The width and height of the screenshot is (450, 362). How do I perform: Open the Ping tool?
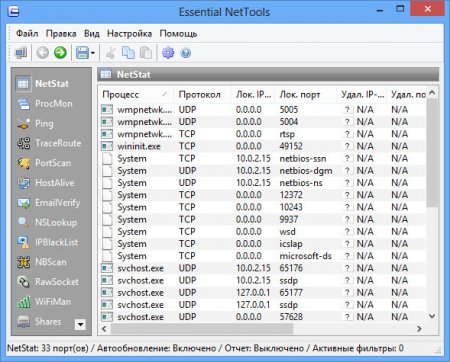(35, 124)
